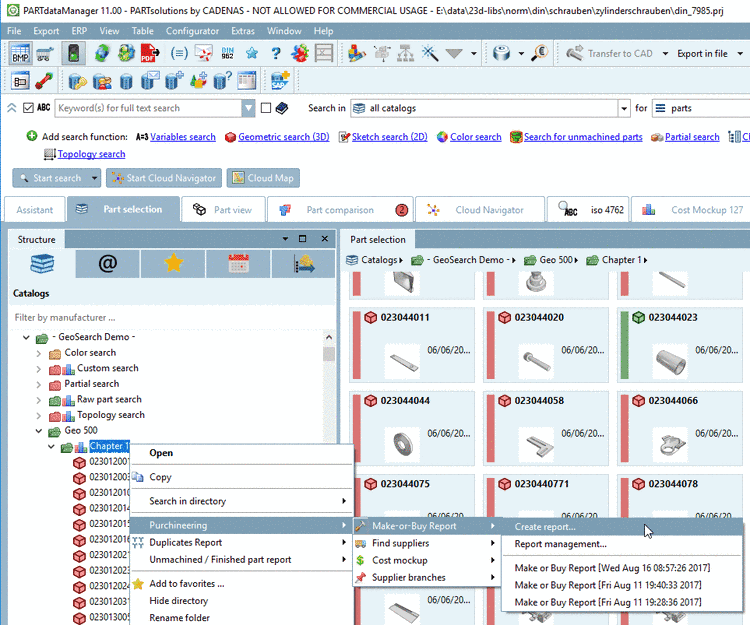
Task: Open the Export in file dropdown arrow
Action: tap(740, 54)
